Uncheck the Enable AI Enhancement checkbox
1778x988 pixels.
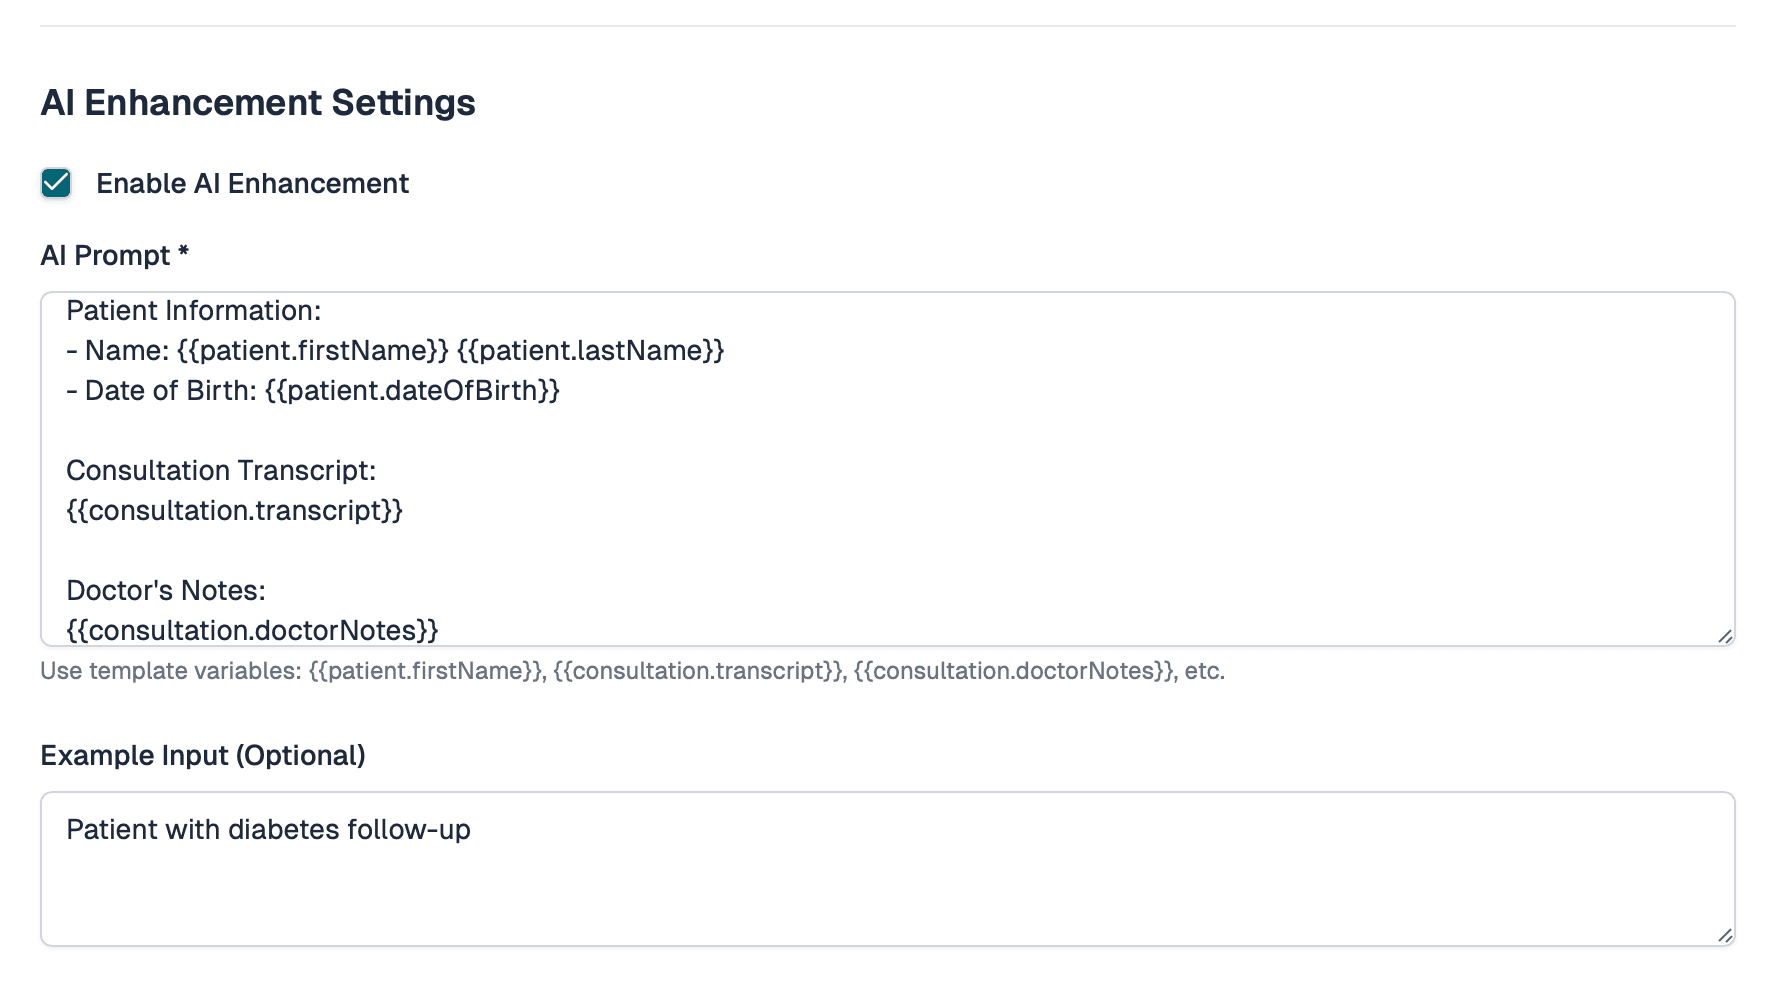point(56,183)
